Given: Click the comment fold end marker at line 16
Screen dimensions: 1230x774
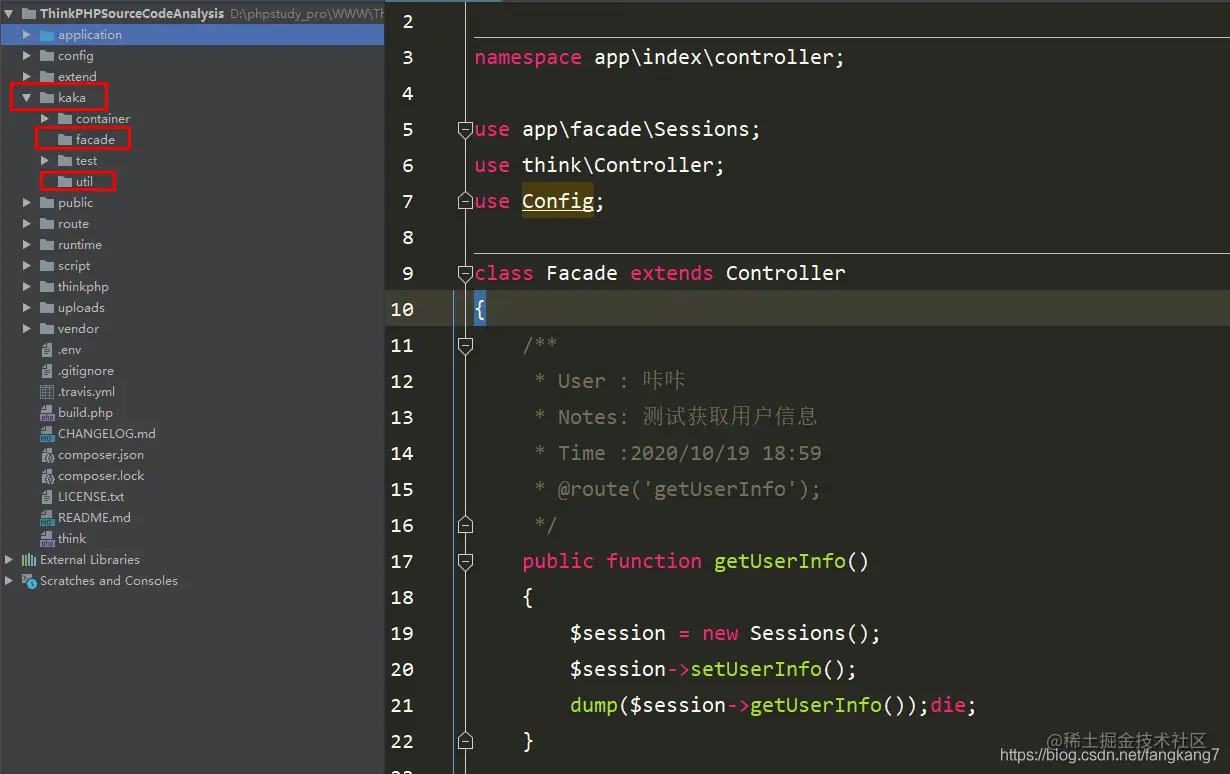Looking at the screenshot, I should pos(465,525).
